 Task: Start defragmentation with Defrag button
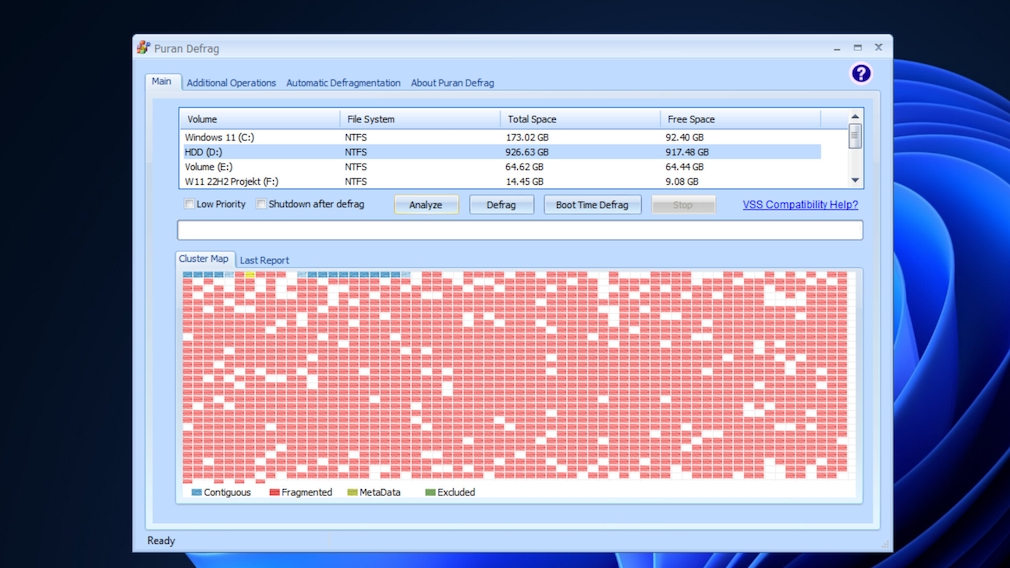click(x=501, y=205)
